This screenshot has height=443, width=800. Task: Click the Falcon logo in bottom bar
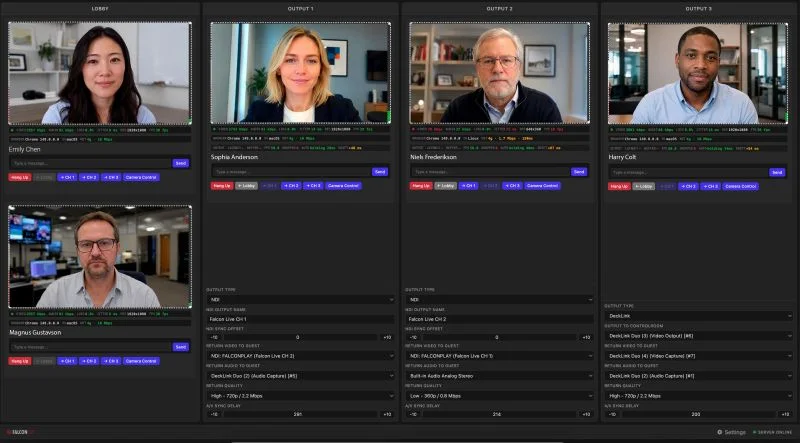click(x=21, y=432)
